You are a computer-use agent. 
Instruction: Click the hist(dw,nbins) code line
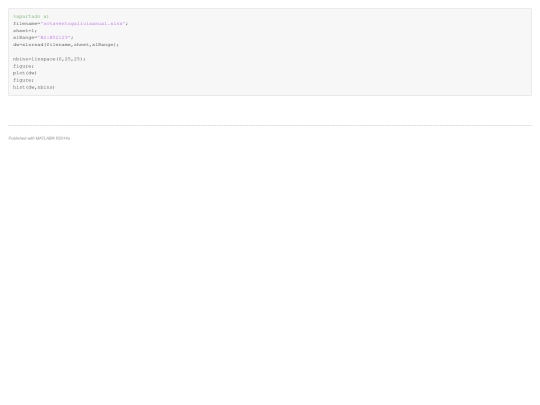[x=34, y=87]
